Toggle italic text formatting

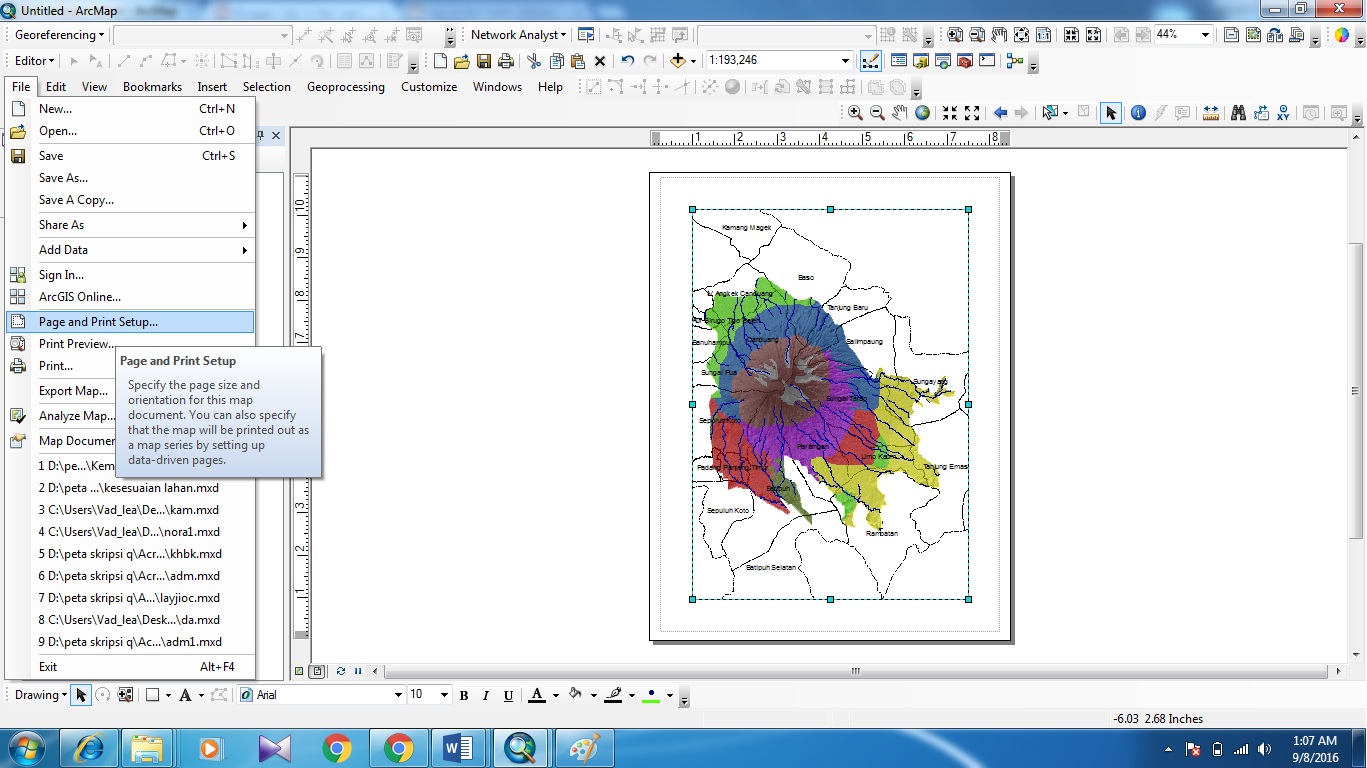click(484, 694)
